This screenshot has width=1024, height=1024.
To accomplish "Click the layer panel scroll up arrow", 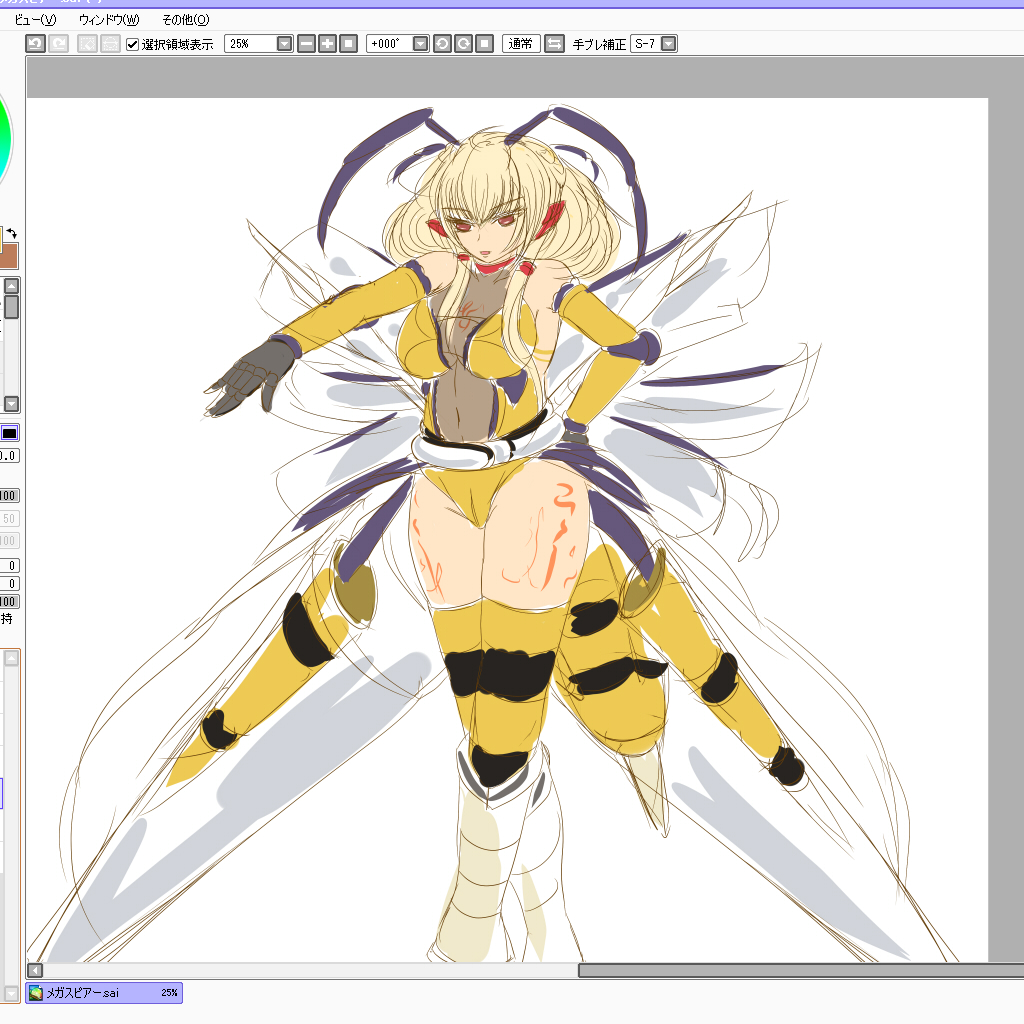I will (x=11, y=658).
